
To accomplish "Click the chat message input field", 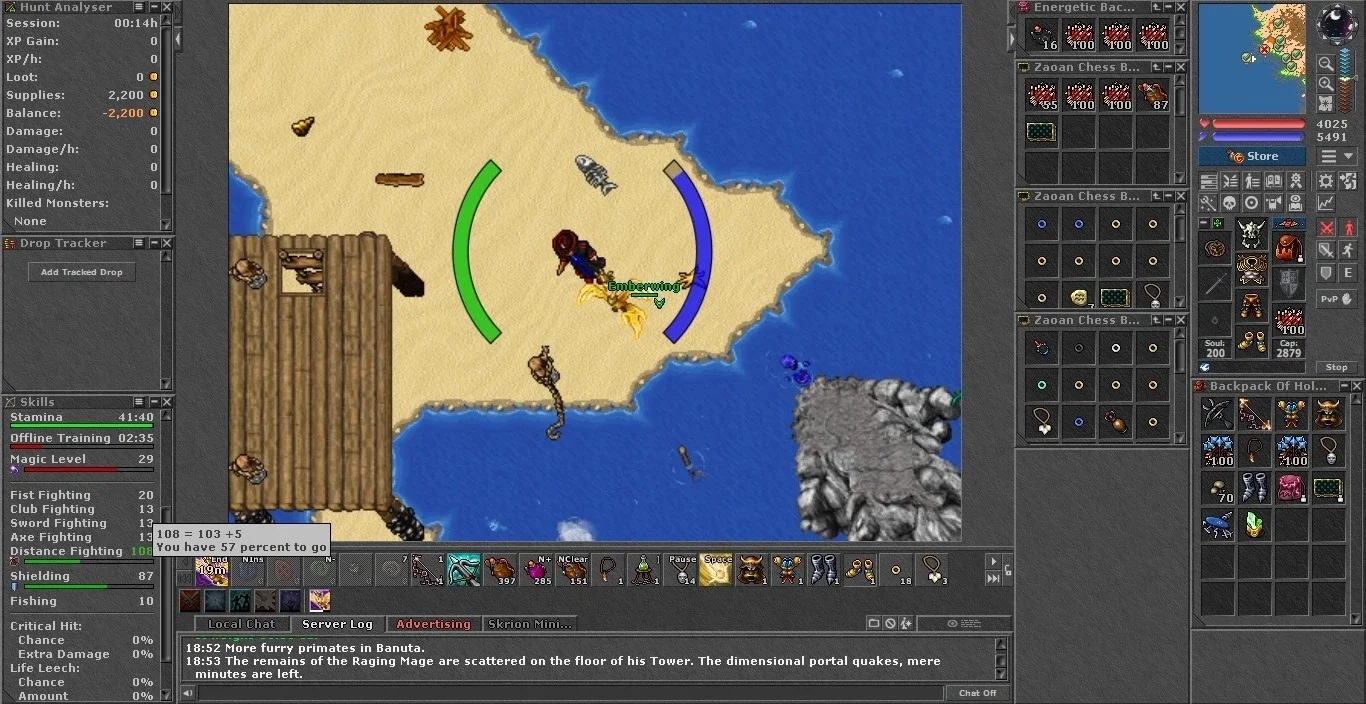I will pyautogui.click(x=570, y=693).
